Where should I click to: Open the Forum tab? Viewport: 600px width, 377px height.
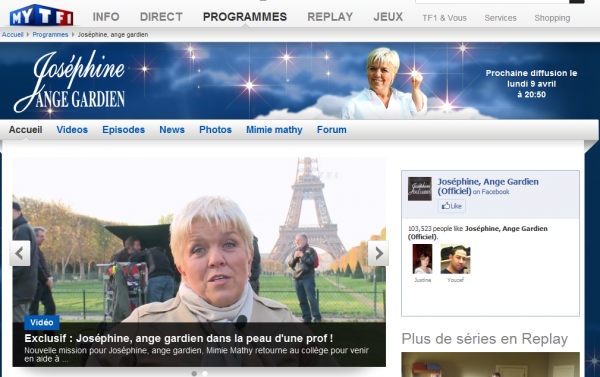tap(332, 130)
